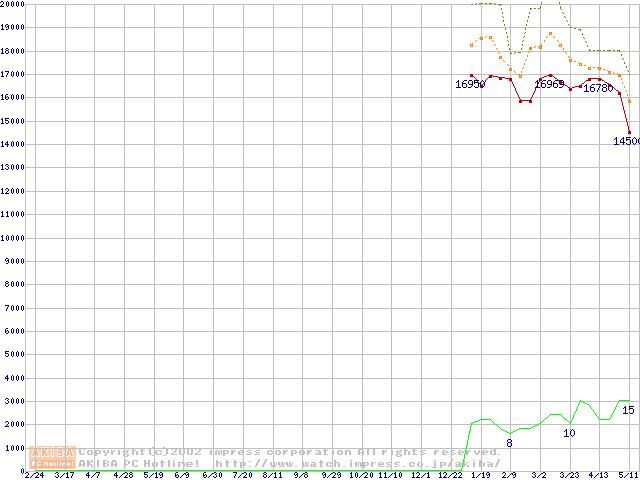Click the 16969 price data label
This screenshot has height=480, width=640.
(549, 85)
